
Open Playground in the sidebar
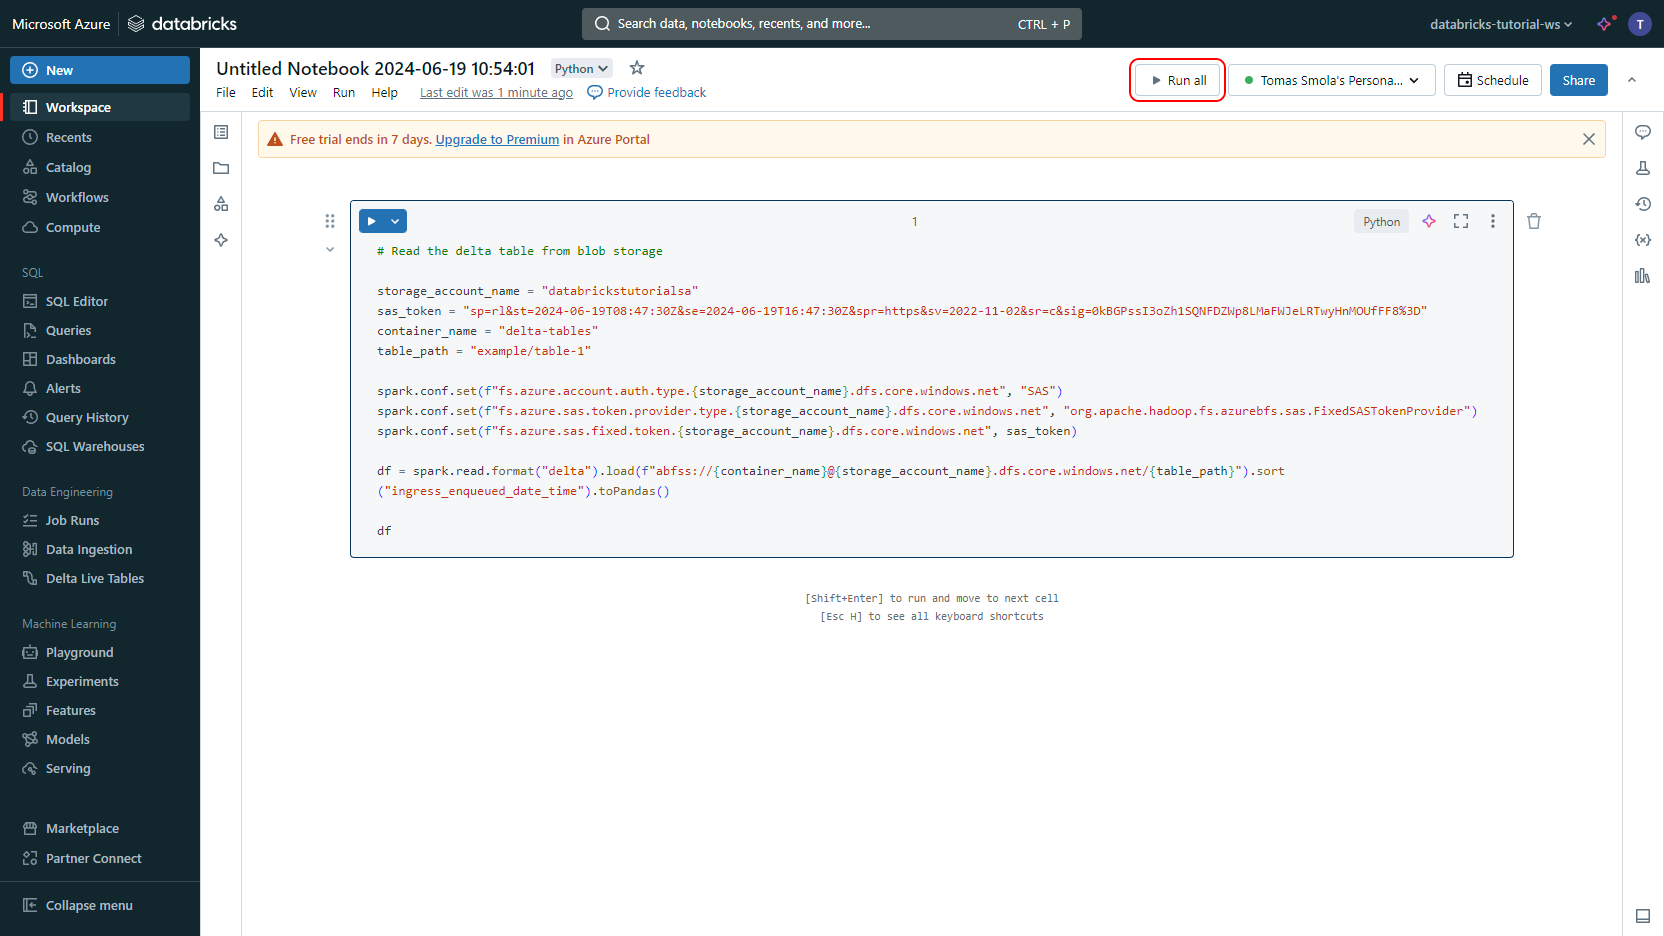pyautogui.click(x=100, y=652)
